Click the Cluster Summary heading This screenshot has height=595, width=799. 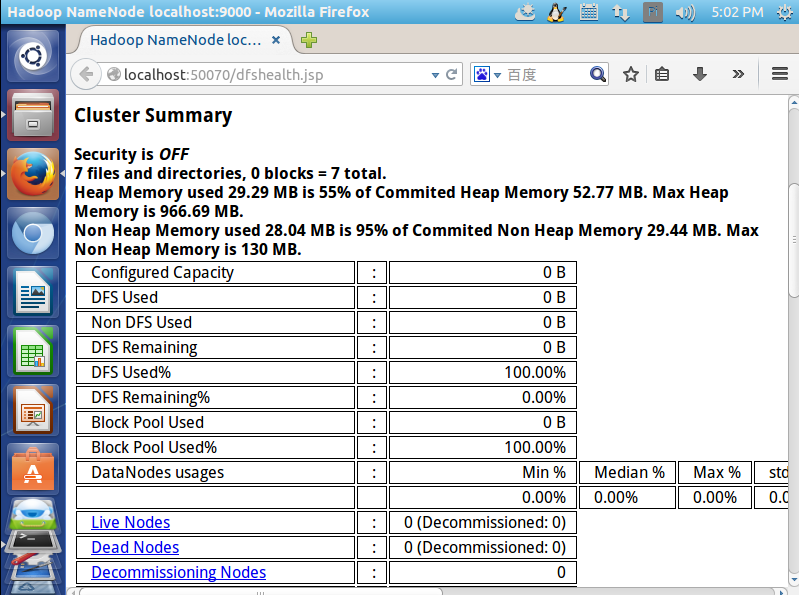153,115
